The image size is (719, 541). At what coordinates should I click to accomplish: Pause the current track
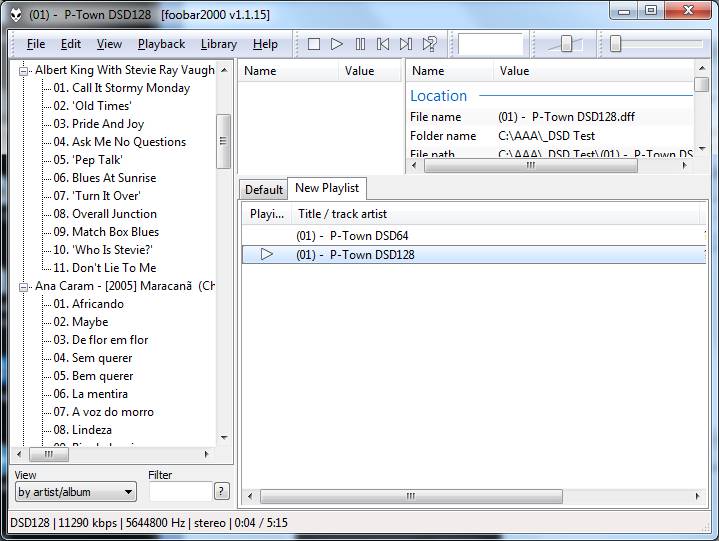coord(360,44)
